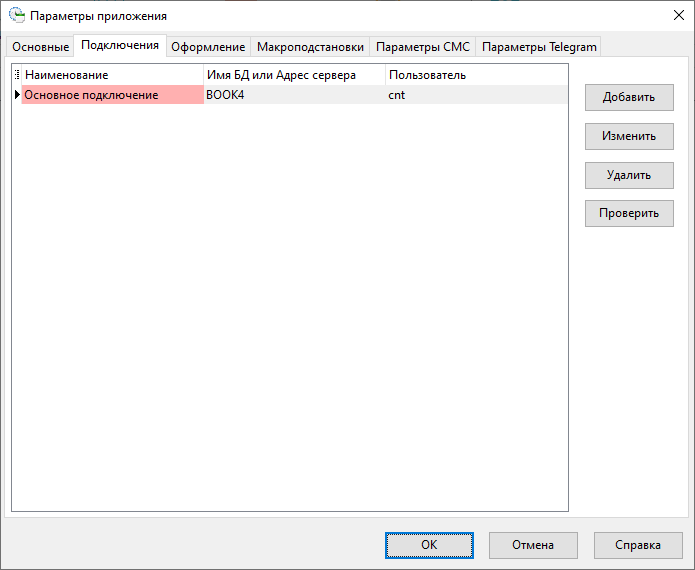This screenshot has height=570, width=695.
Task: Select the BOOK4 database cell
Action: coord(295,95)
